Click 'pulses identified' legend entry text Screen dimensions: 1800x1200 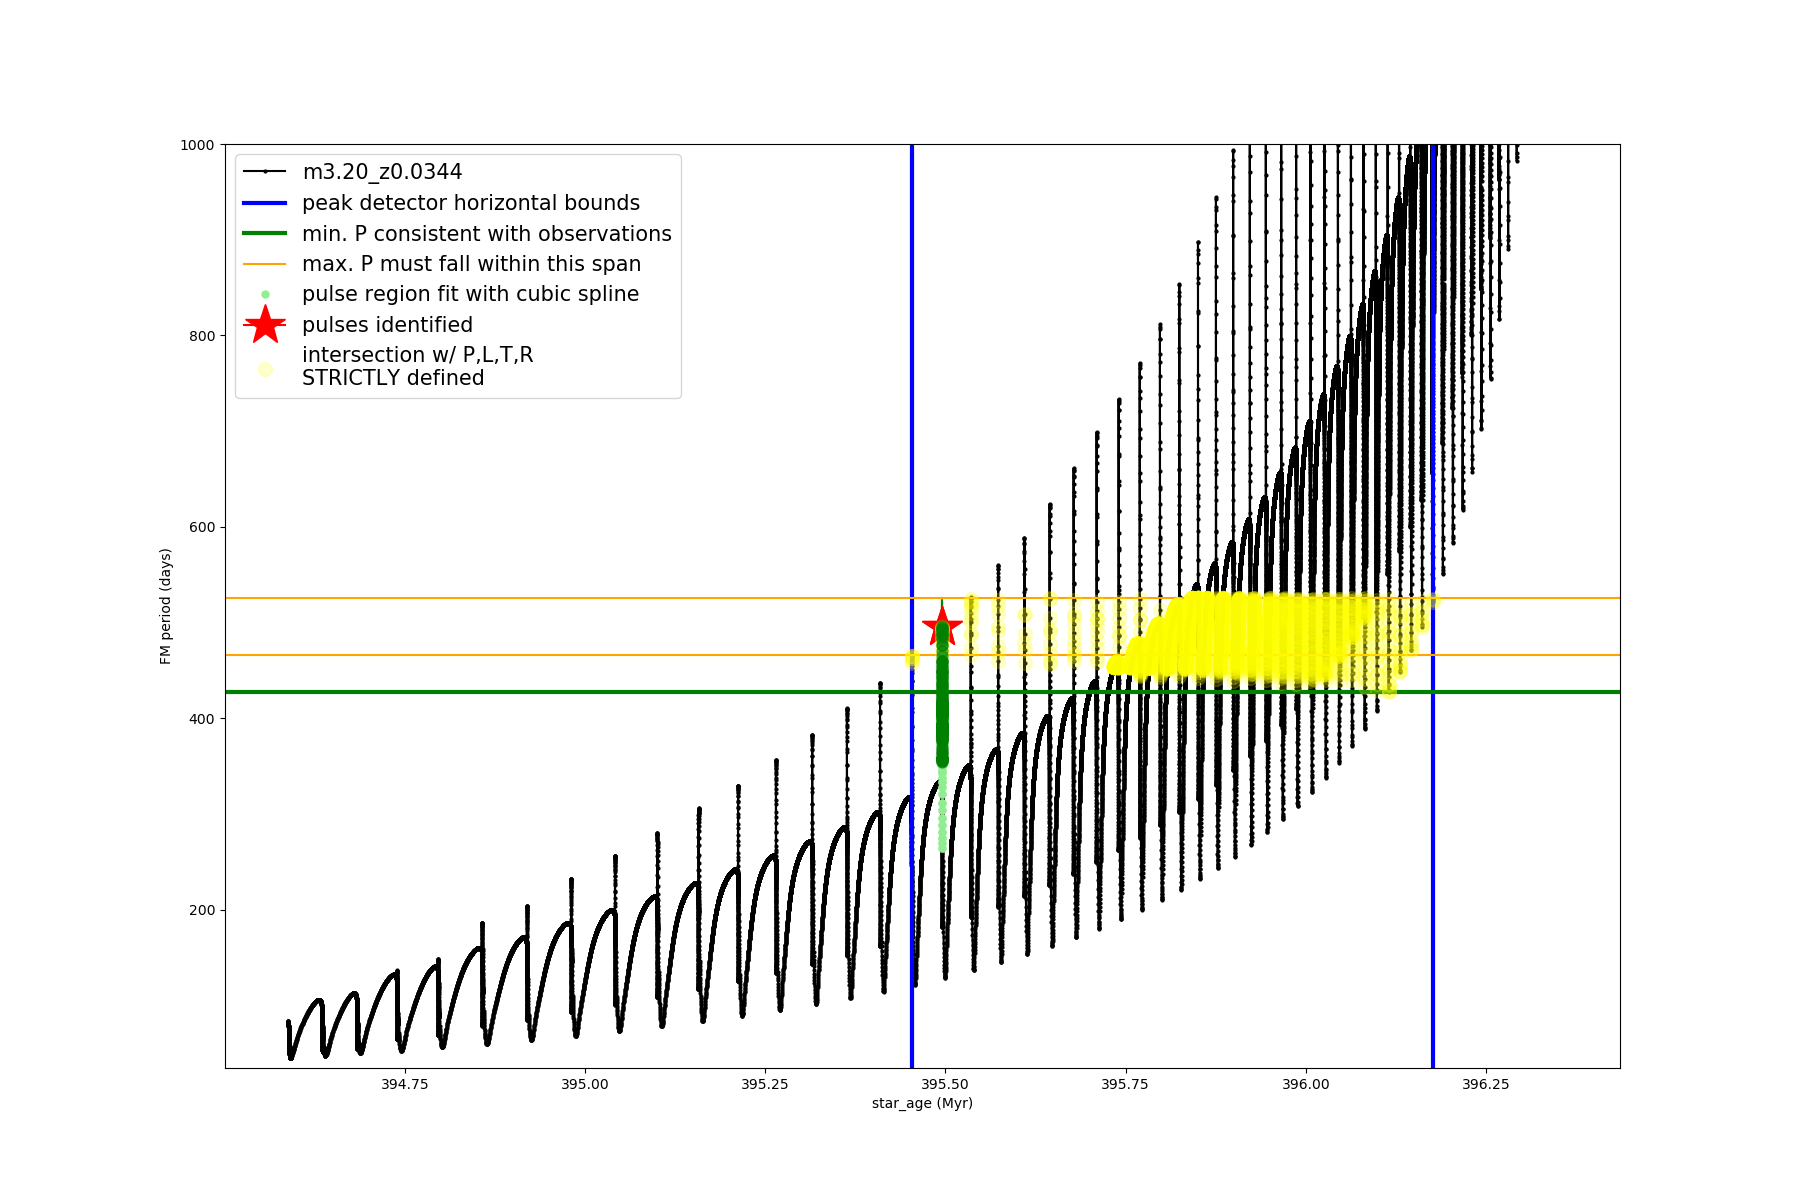387,325
